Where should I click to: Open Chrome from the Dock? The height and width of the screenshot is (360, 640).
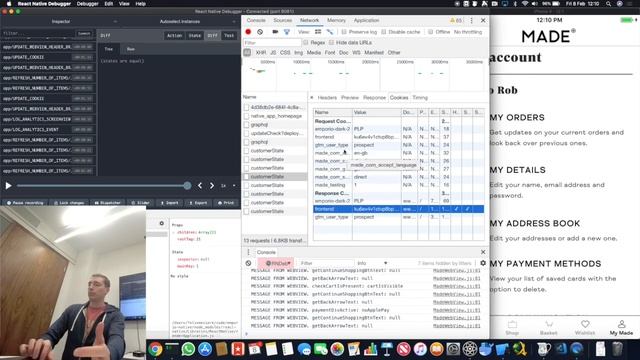coord(155,349)
